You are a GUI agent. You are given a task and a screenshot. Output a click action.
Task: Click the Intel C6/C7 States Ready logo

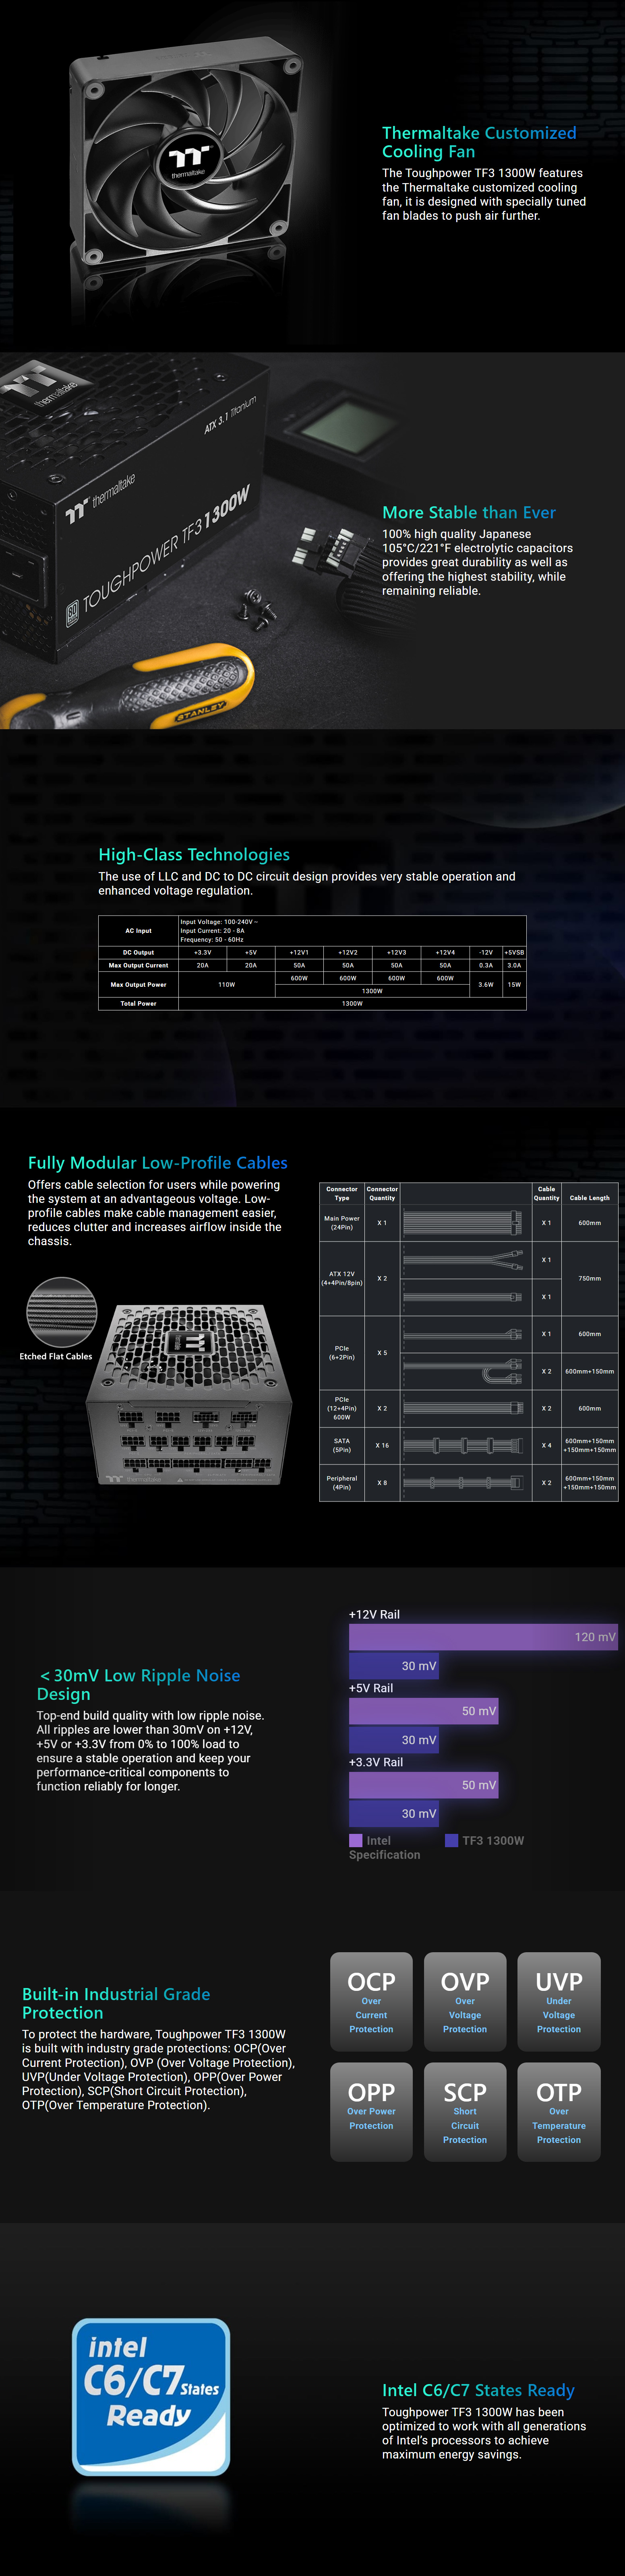coord(151,2396)
